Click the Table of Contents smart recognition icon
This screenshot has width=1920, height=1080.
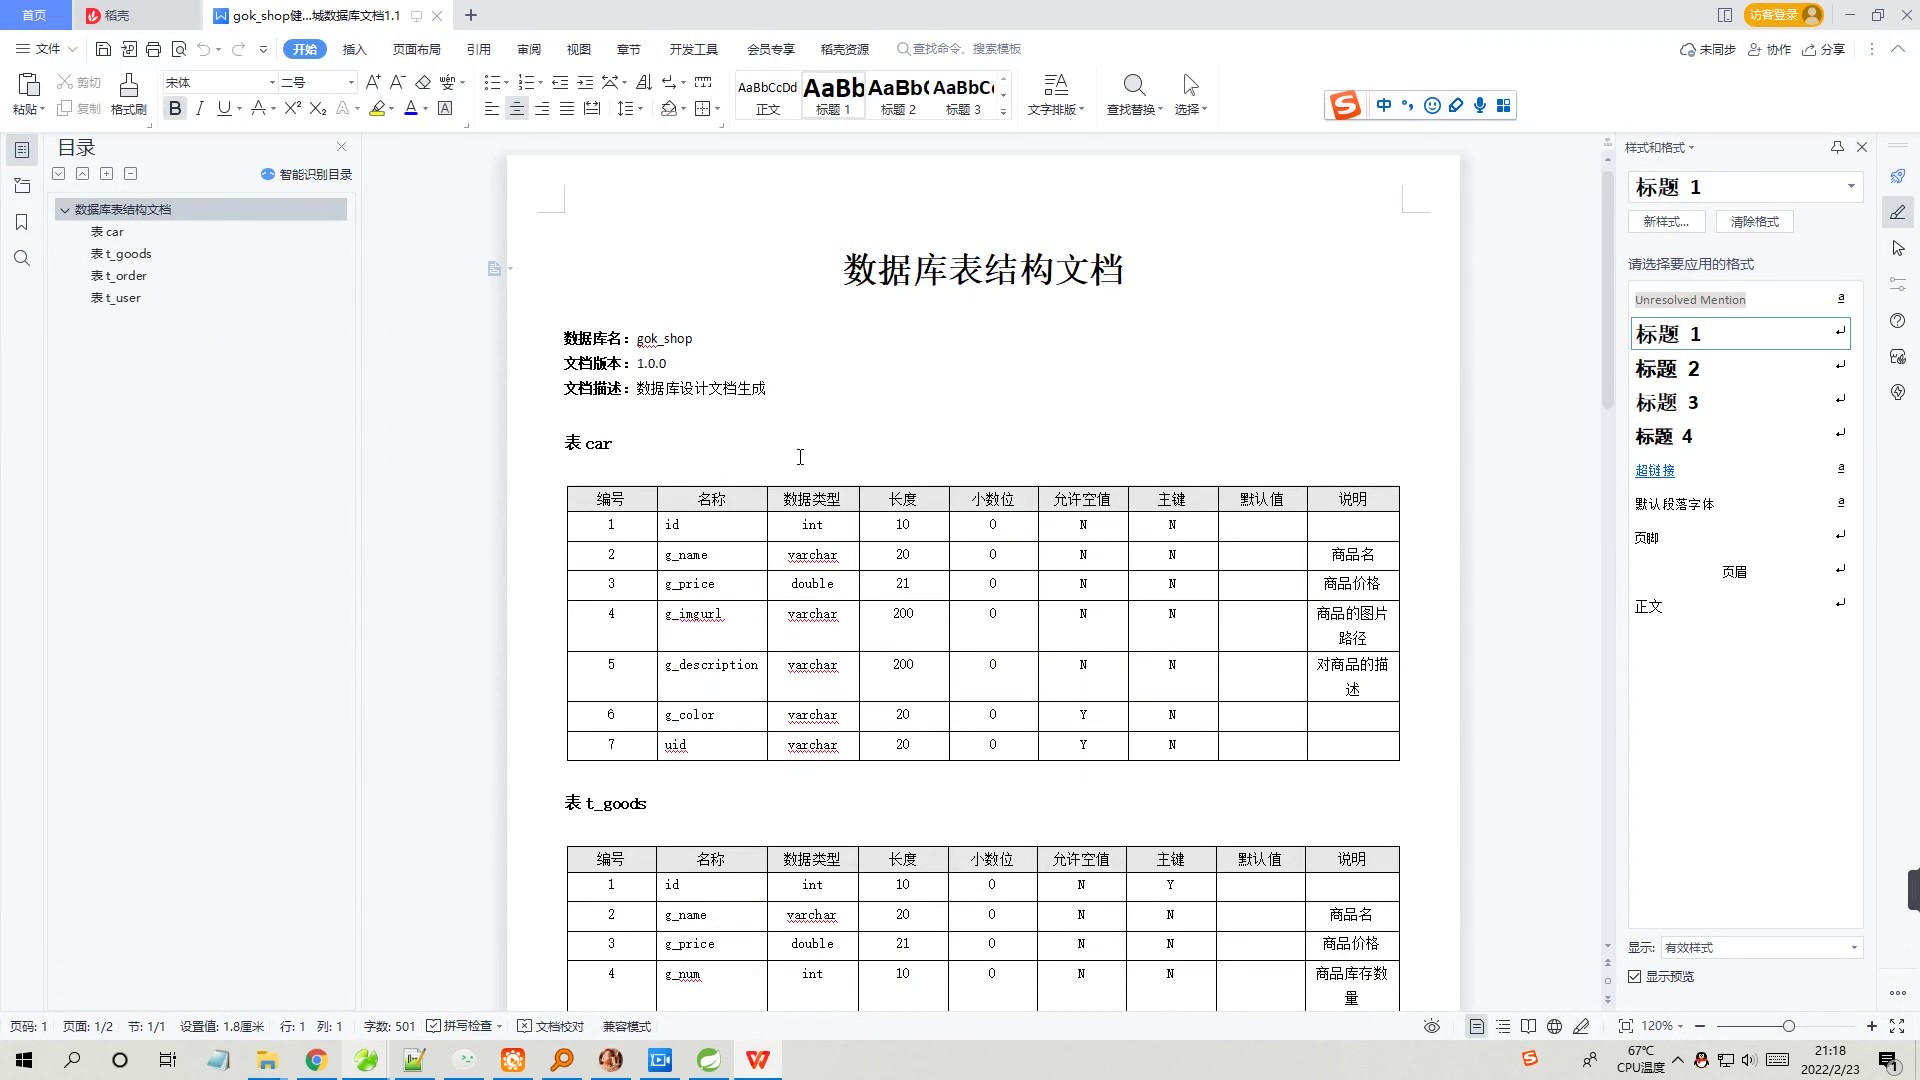tap(265, 173)
